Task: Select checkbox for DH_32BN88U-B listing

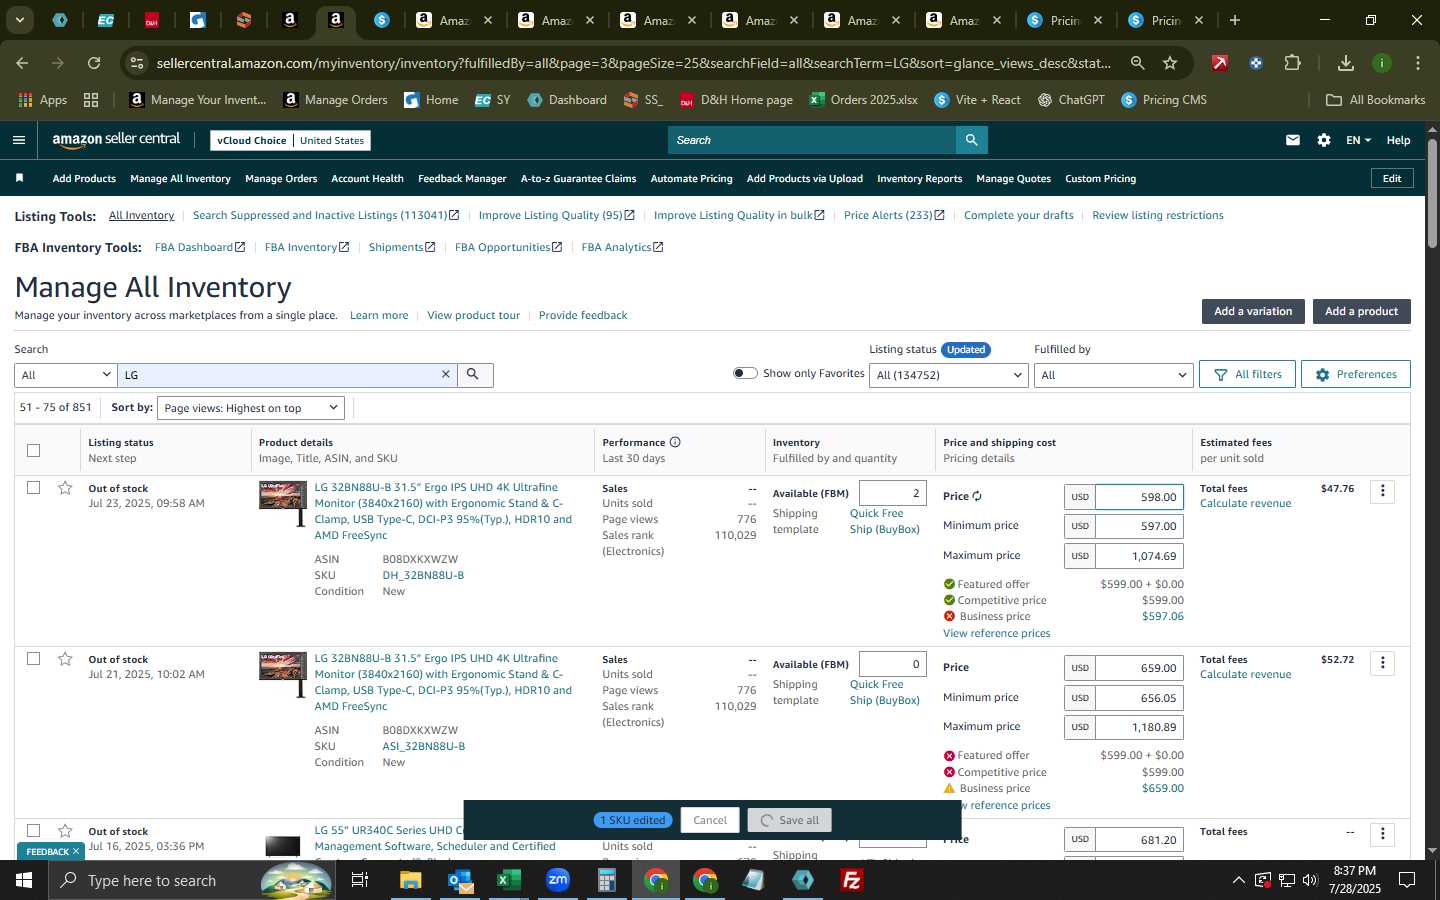Action: [33, 488]
